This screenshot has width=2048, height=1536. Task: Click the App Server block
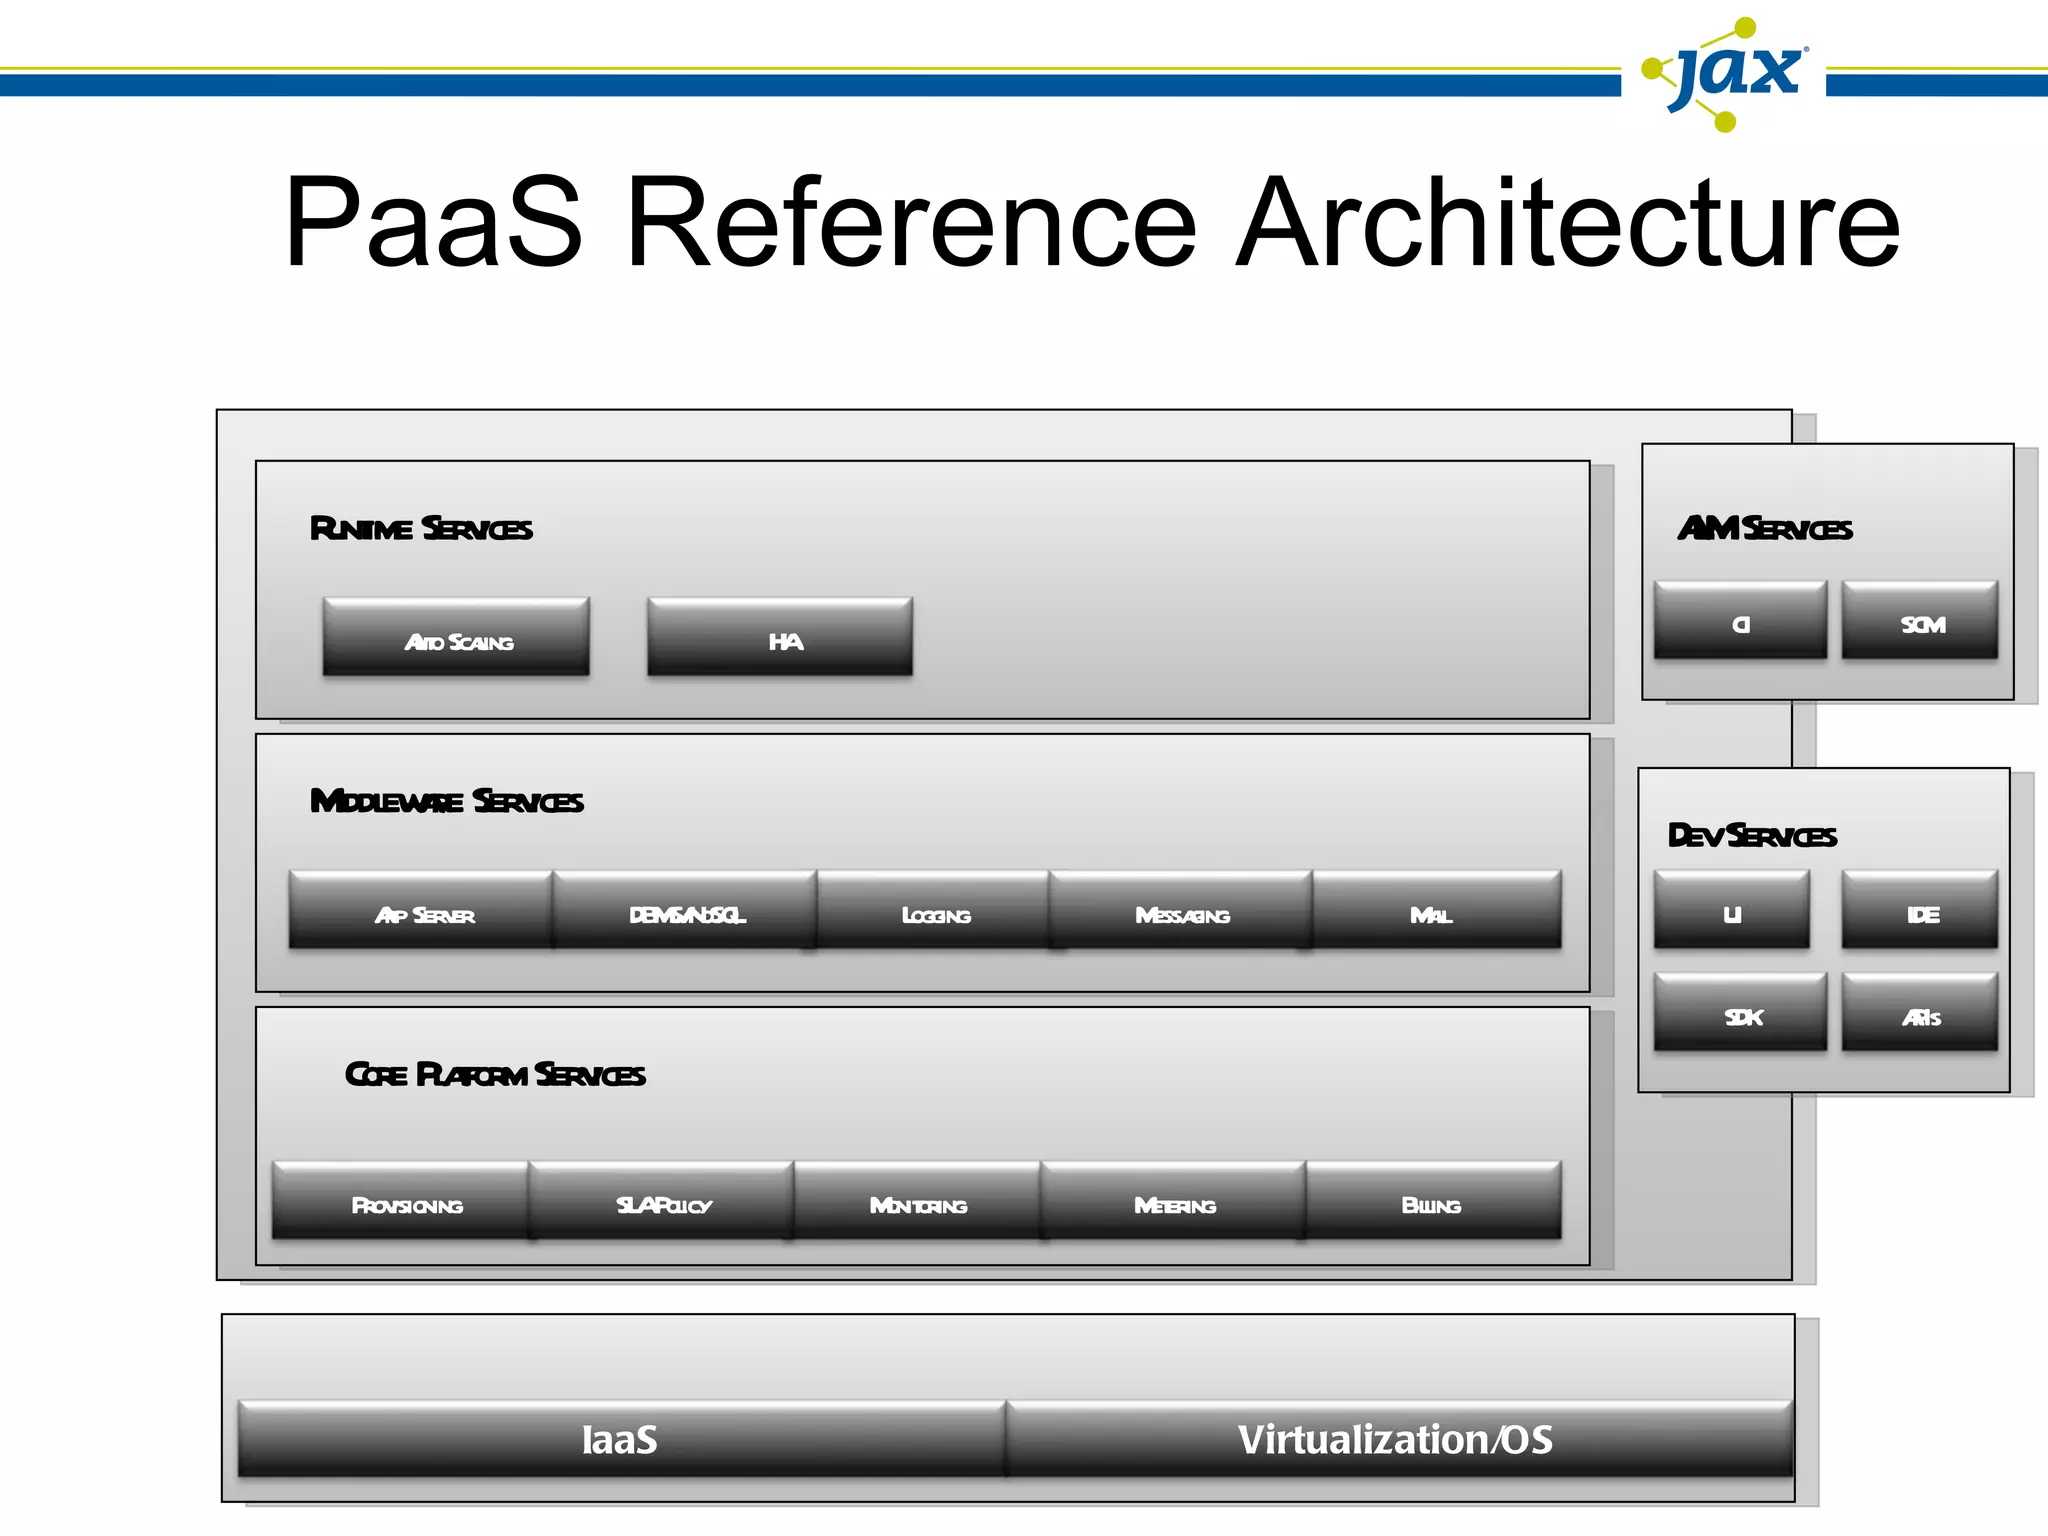(x=421, y=910)
